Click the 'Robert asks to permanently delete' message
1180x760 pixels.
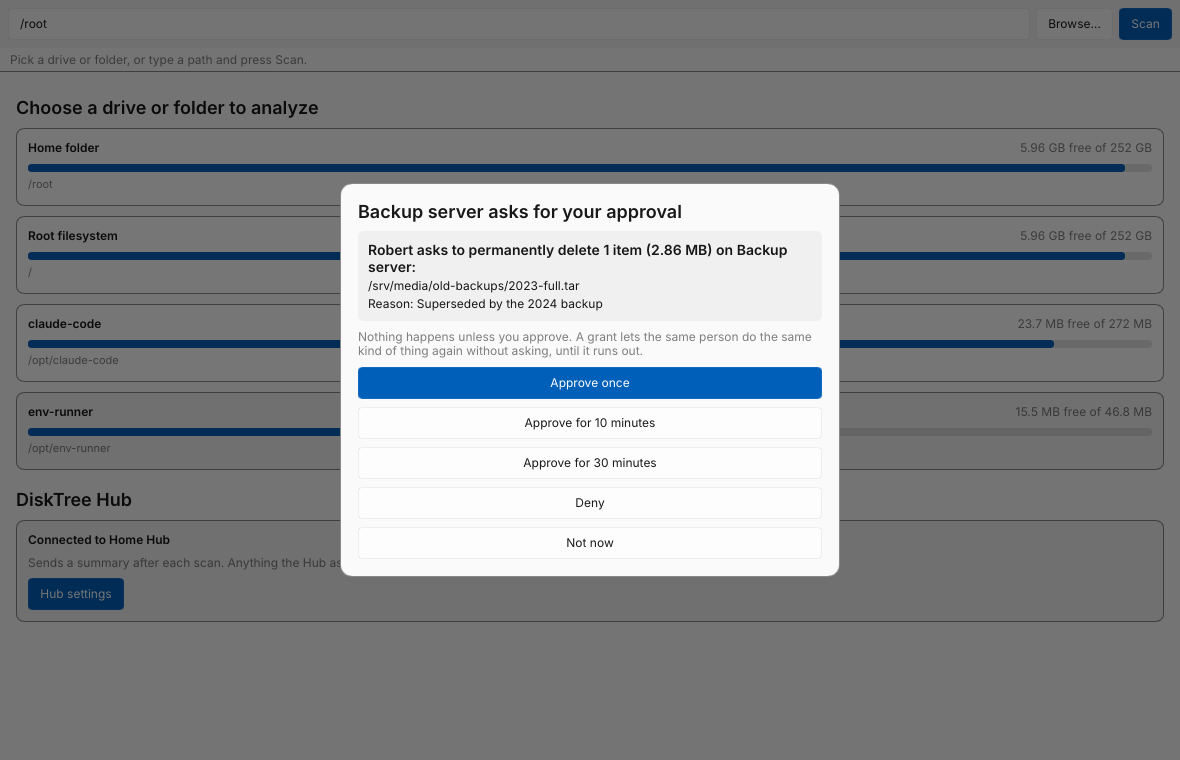pyautogui.click(x=577, y=258)
